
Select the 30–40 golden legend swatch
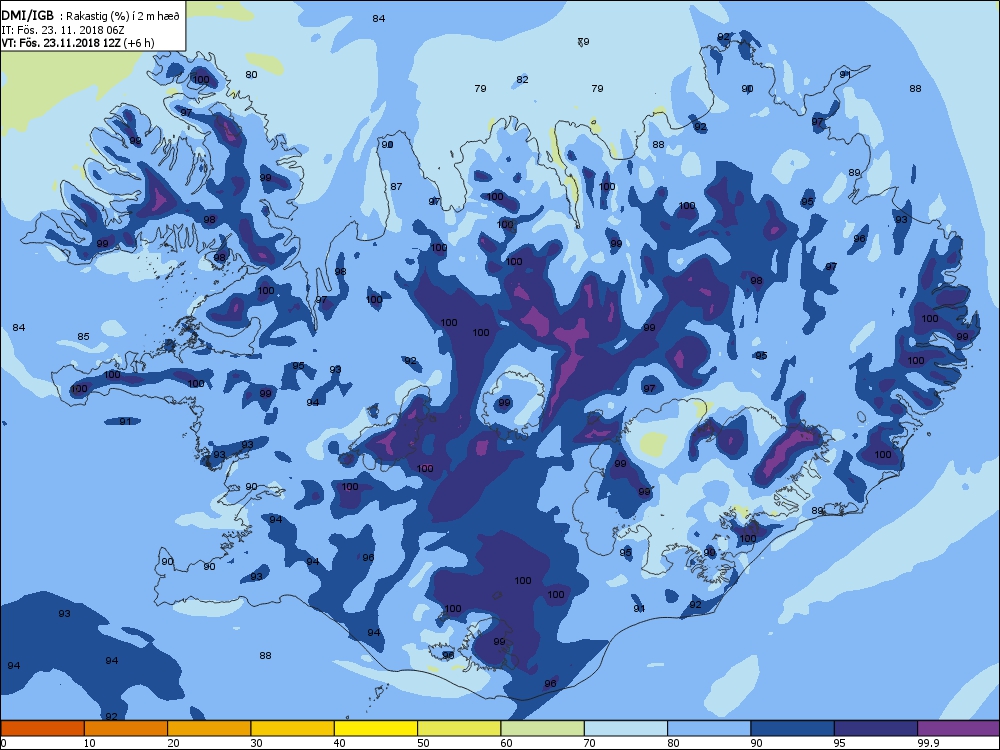[x=293, y=728]
